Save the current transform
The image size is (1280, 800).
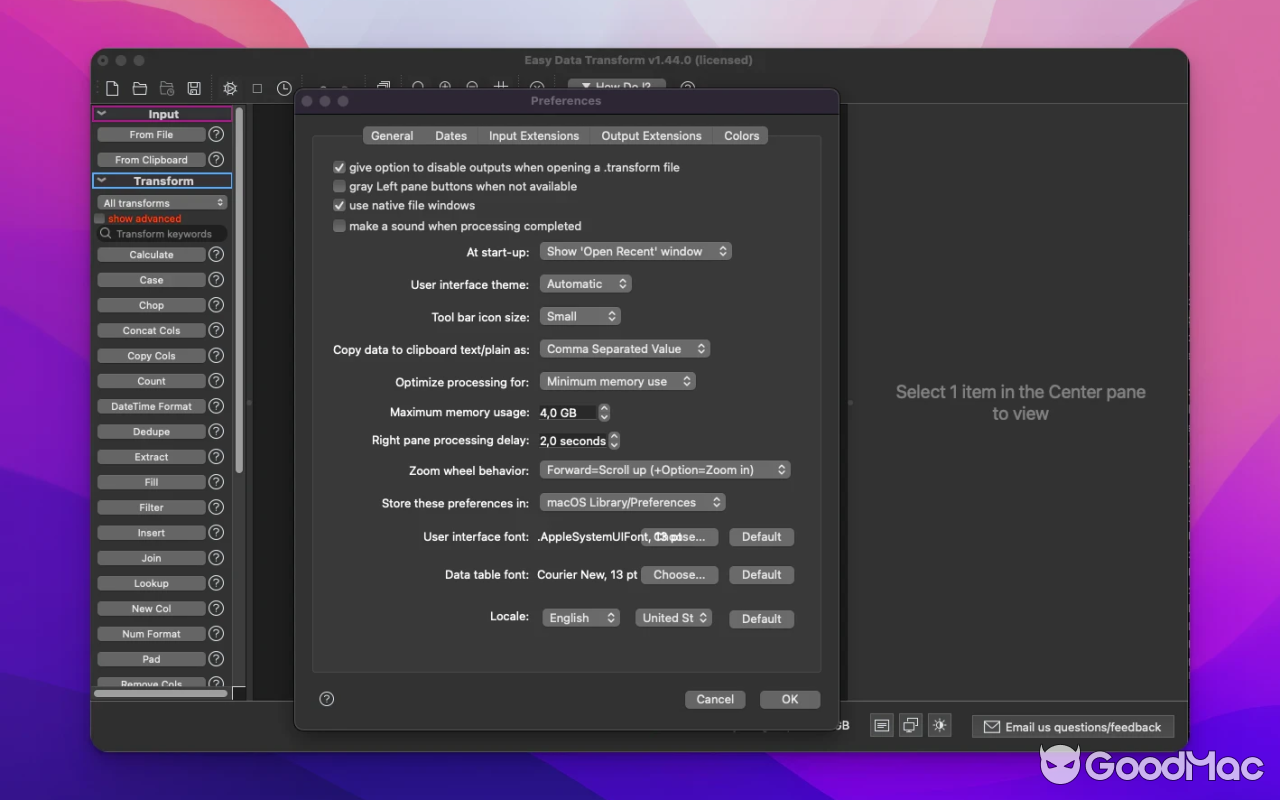(194, 87)
